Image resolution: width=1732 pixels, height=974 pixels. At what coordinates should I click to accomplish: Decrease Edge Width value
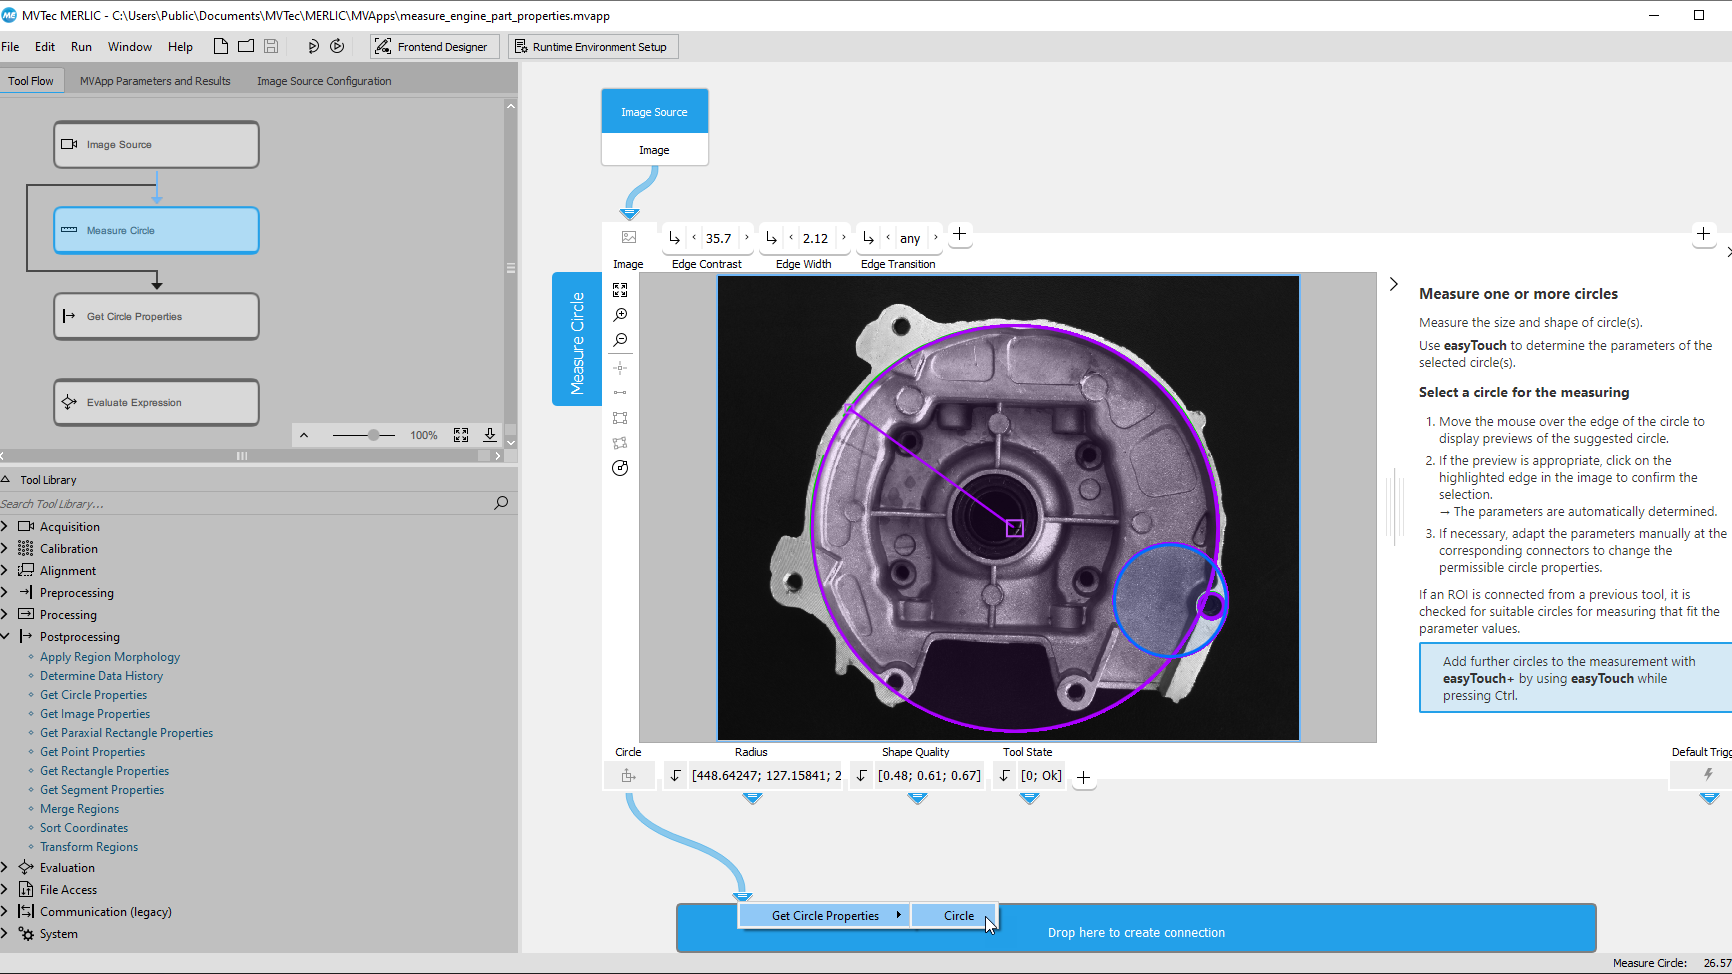pos(791,238)
